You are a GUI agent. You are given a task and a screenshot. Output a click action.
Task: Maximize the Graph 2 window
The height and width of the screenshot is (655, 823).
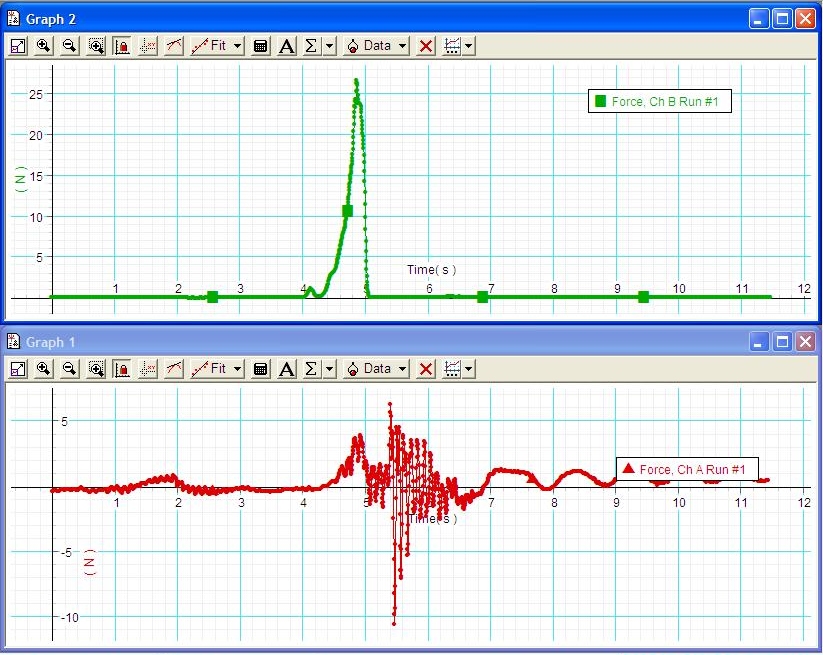tap(782, 19)
